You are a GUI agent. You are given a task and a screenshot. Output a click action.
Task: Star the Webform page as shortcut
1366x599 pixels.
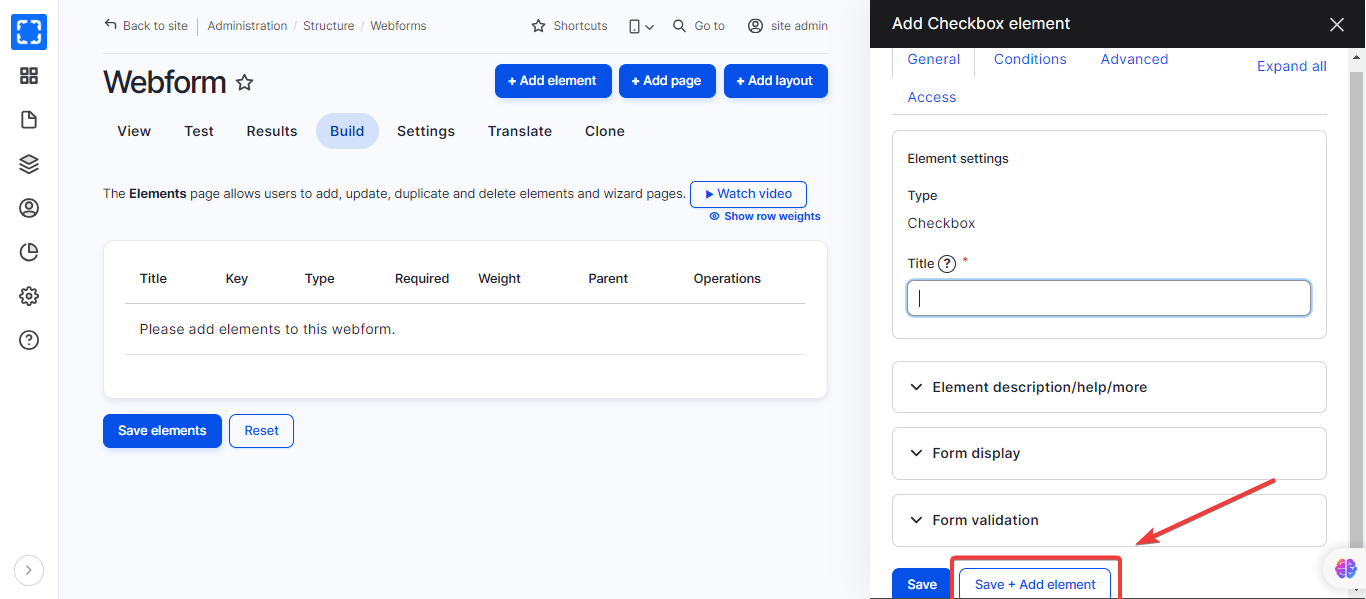[x=244, y=82]
